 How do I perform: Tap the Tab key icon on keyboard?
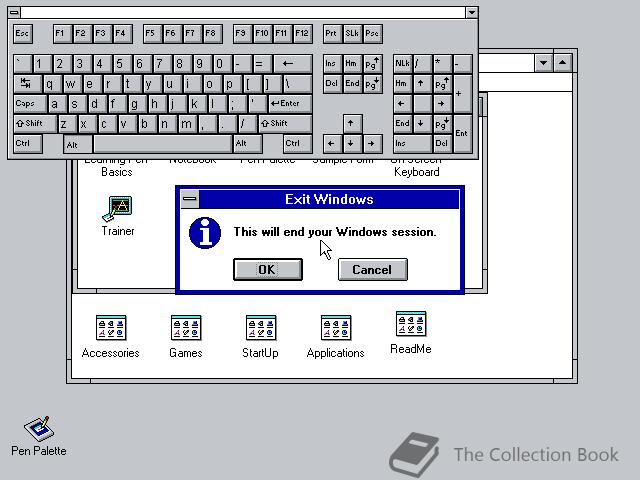pyautogui.click(x=28, y=84)
